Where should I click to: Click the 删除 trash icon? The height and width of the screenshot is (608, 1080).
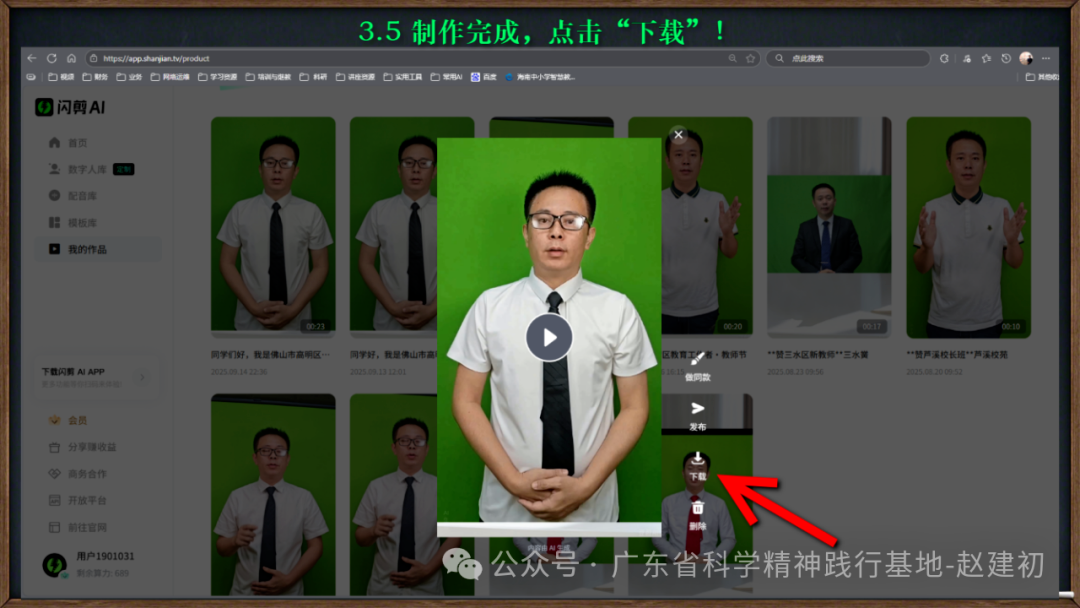698,509
